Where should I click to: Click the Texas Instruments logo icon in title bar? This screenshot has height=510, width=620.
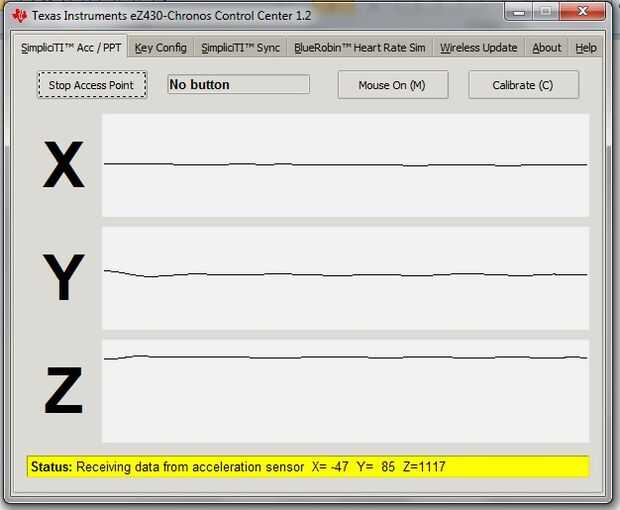pyautogui.click(x=20, y=15)
